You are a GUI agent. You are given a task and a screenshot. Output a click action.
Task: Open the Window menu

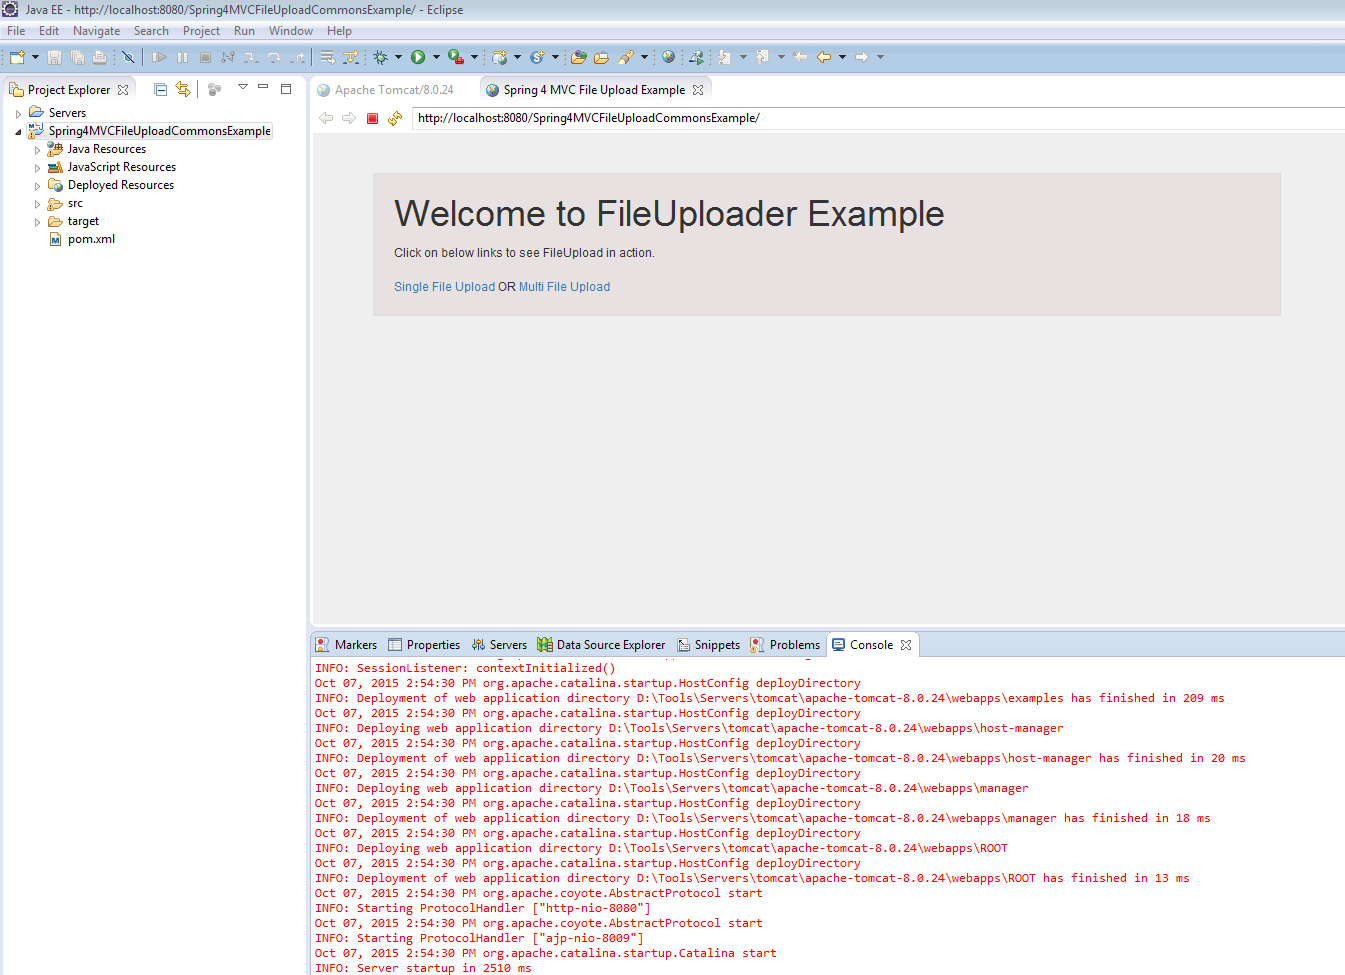(x=291, y=31)
